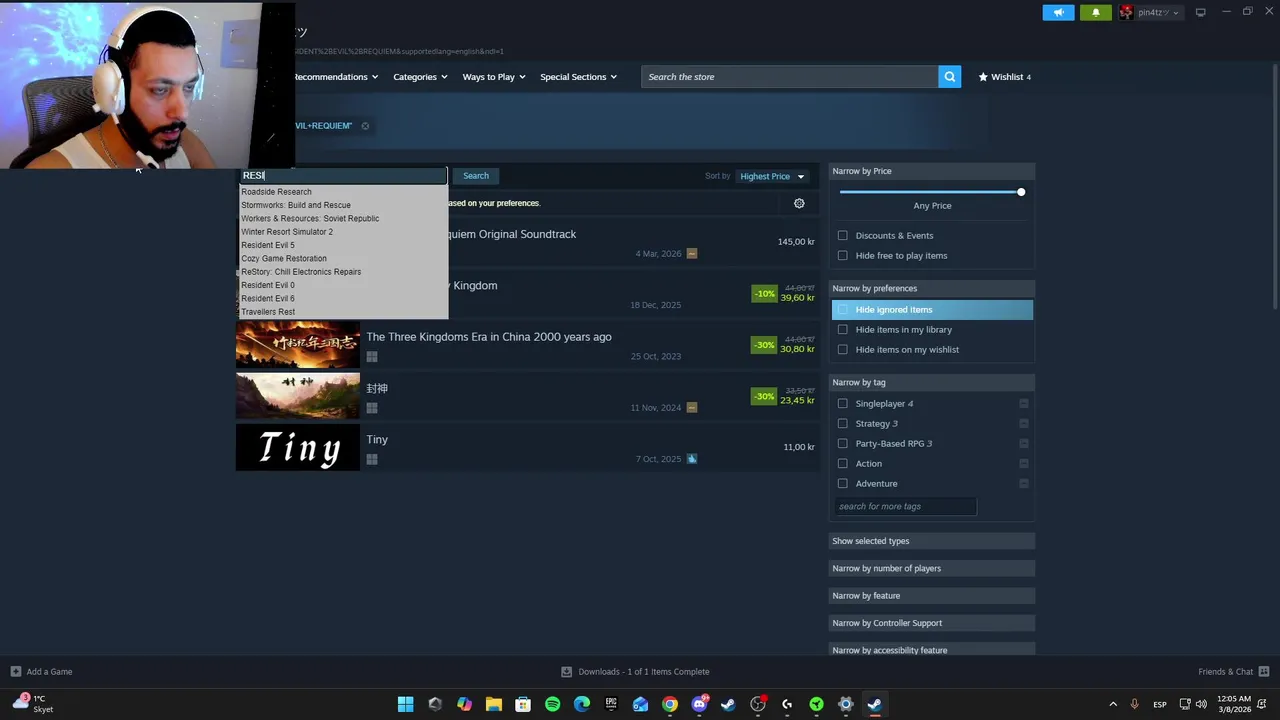
Task: Open Windows Settings gear in taskbar
Action: 846,704
